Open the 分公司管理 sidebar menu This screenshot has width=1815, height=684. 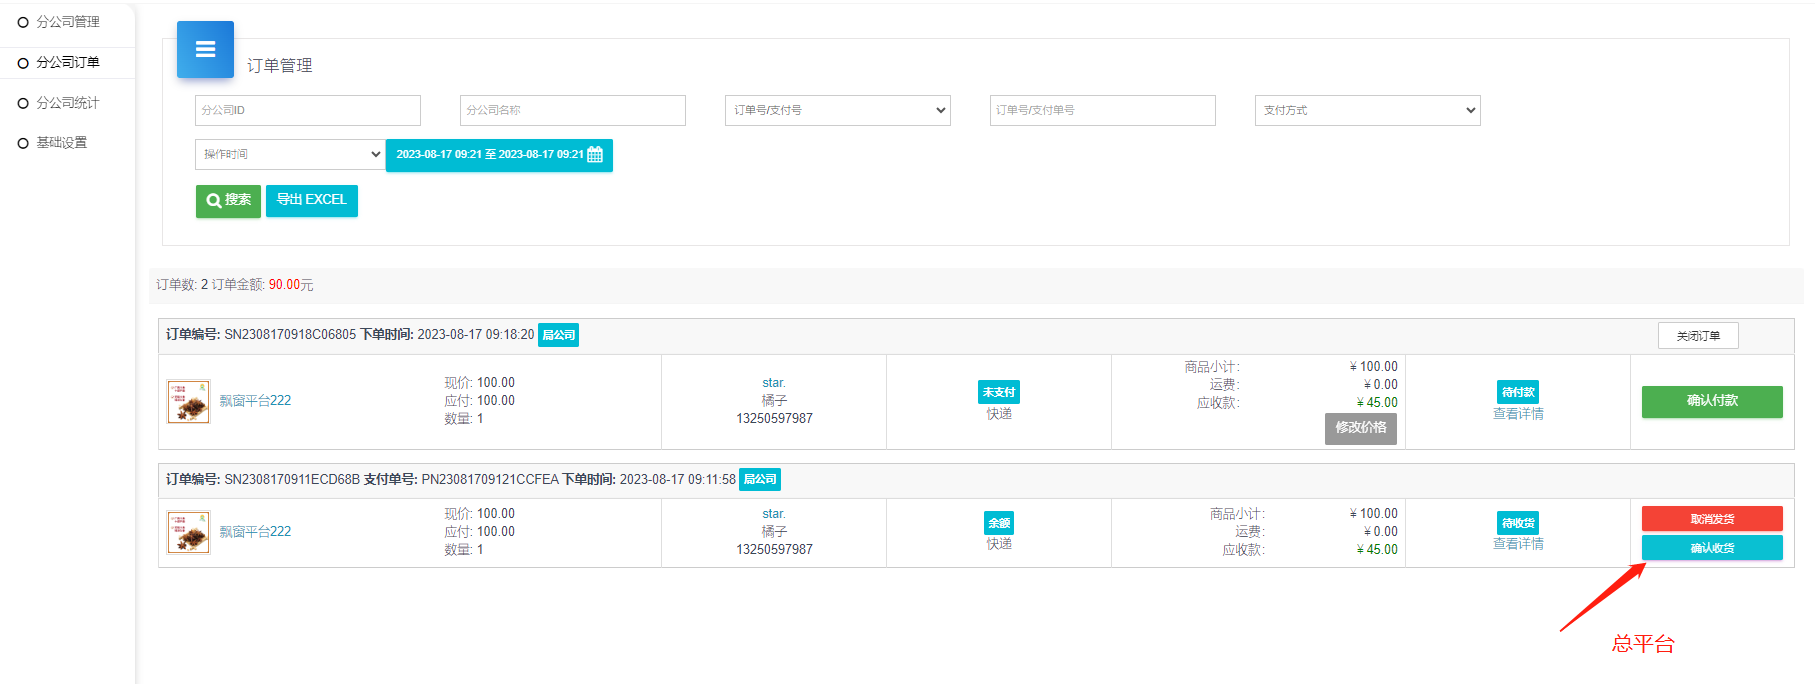tap(67, 22)
